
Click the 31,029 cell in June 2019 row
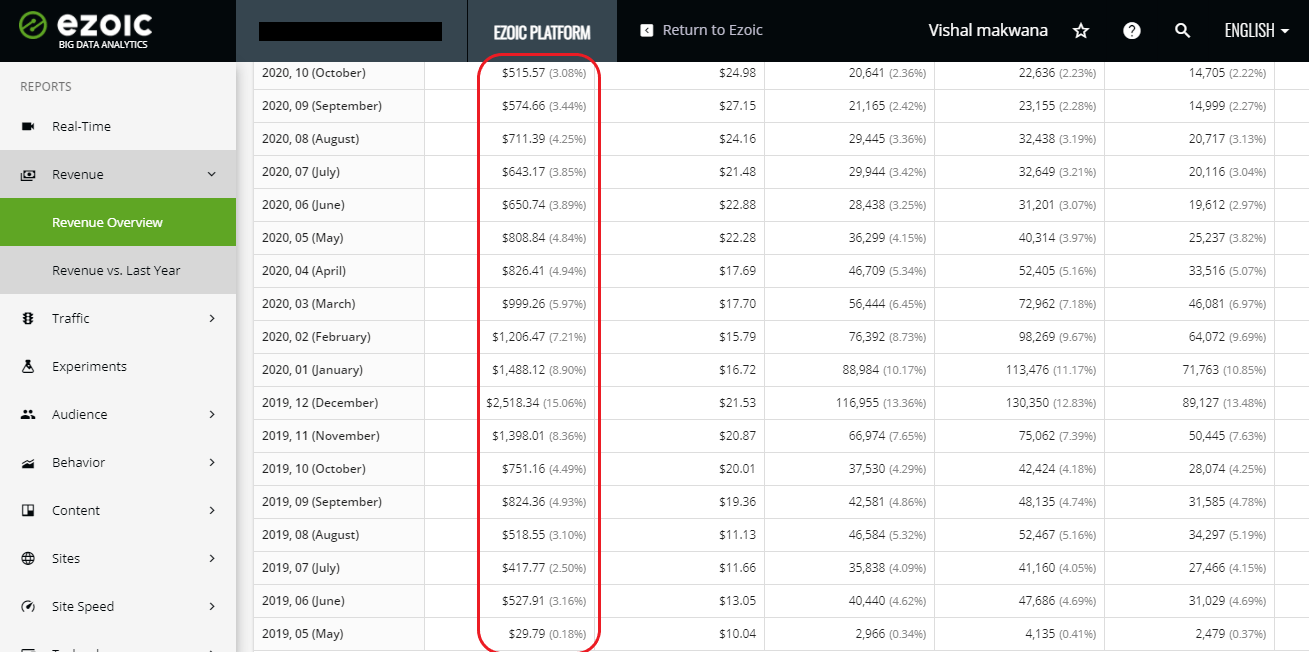(x=1227, y=601)
